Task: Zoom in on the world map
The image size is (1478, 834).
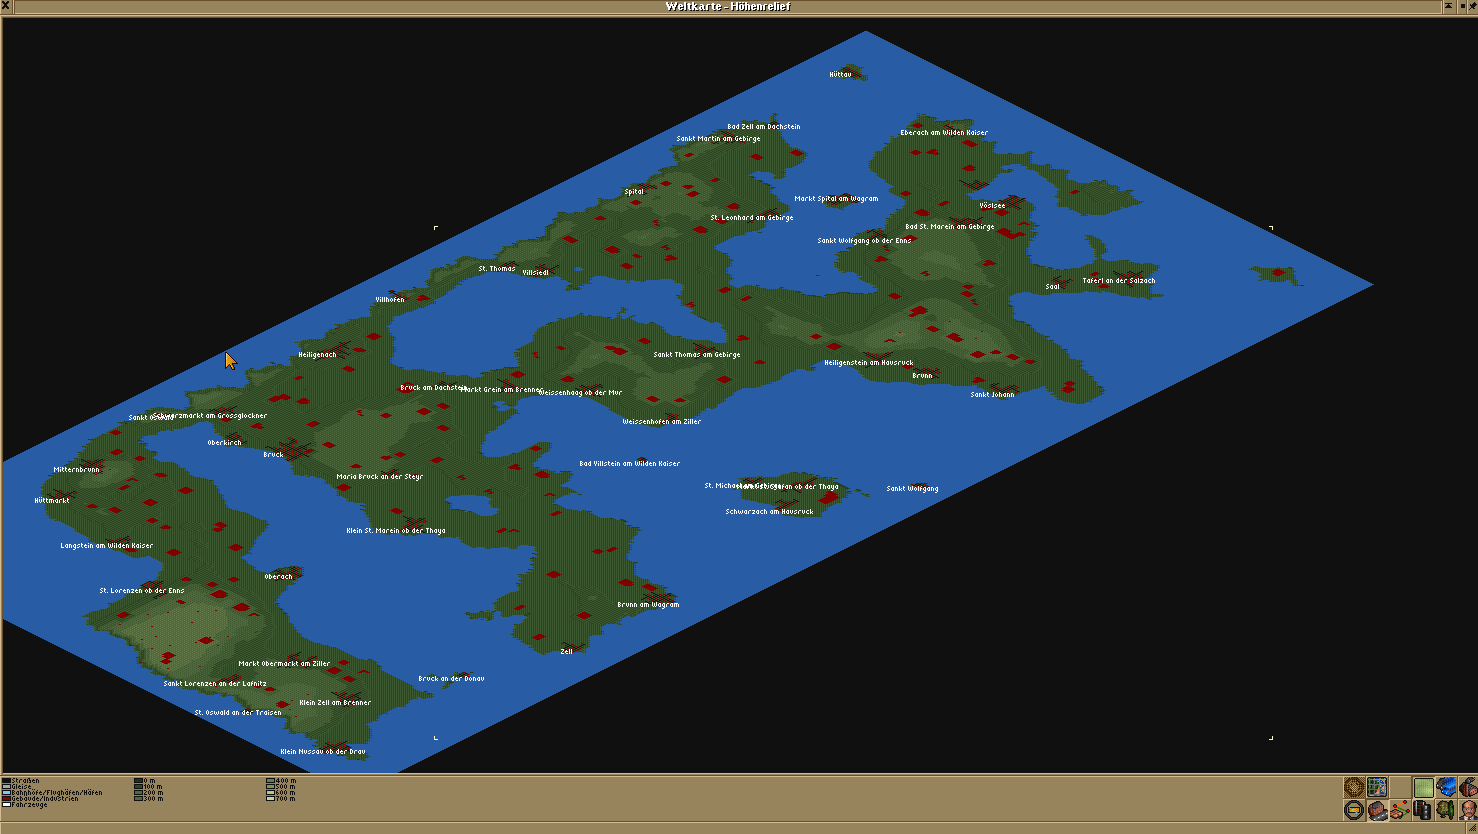Action: pyautogui.click(x=1355, y=787)
